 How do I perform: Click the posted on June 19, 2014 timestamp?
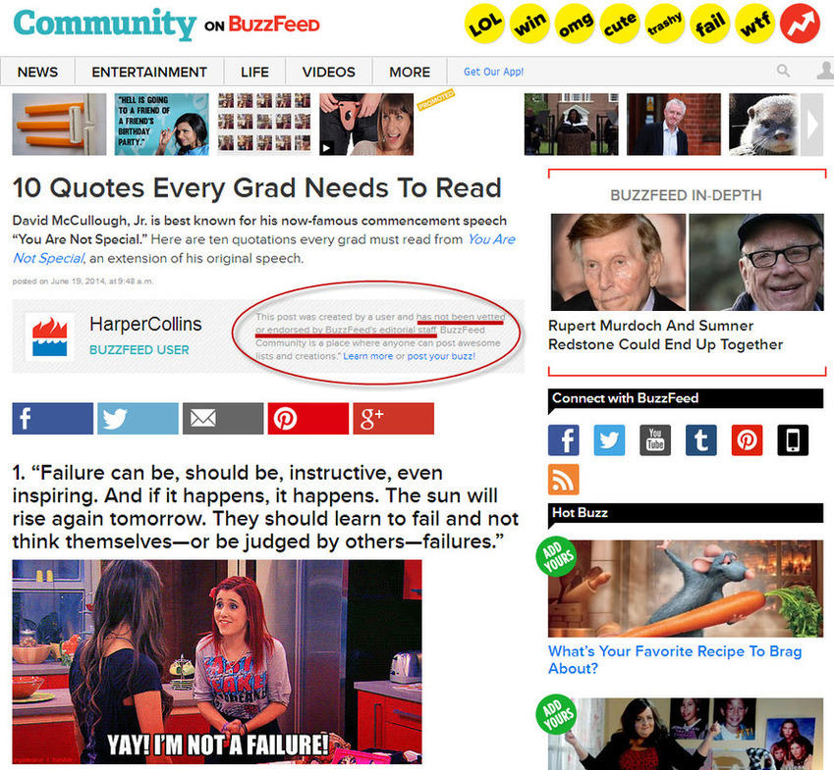point(83,281)
